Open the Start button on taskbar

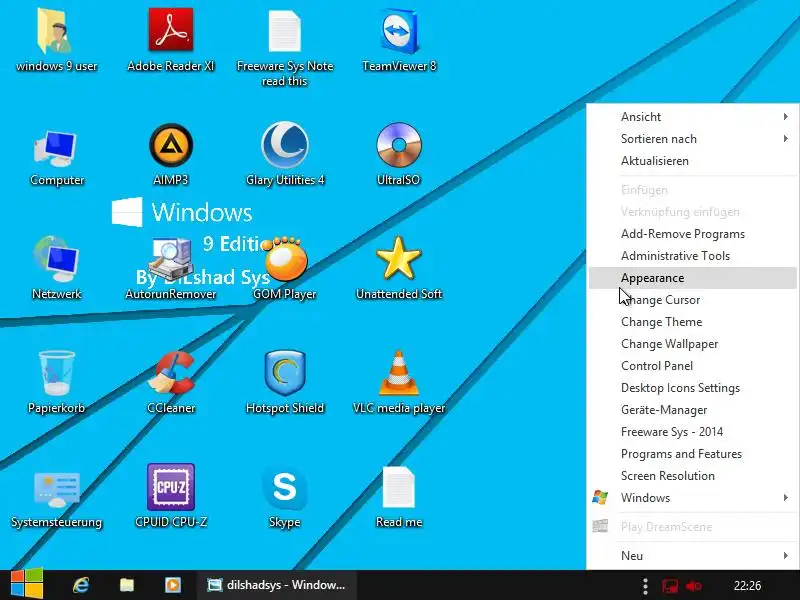pos(27,585)
